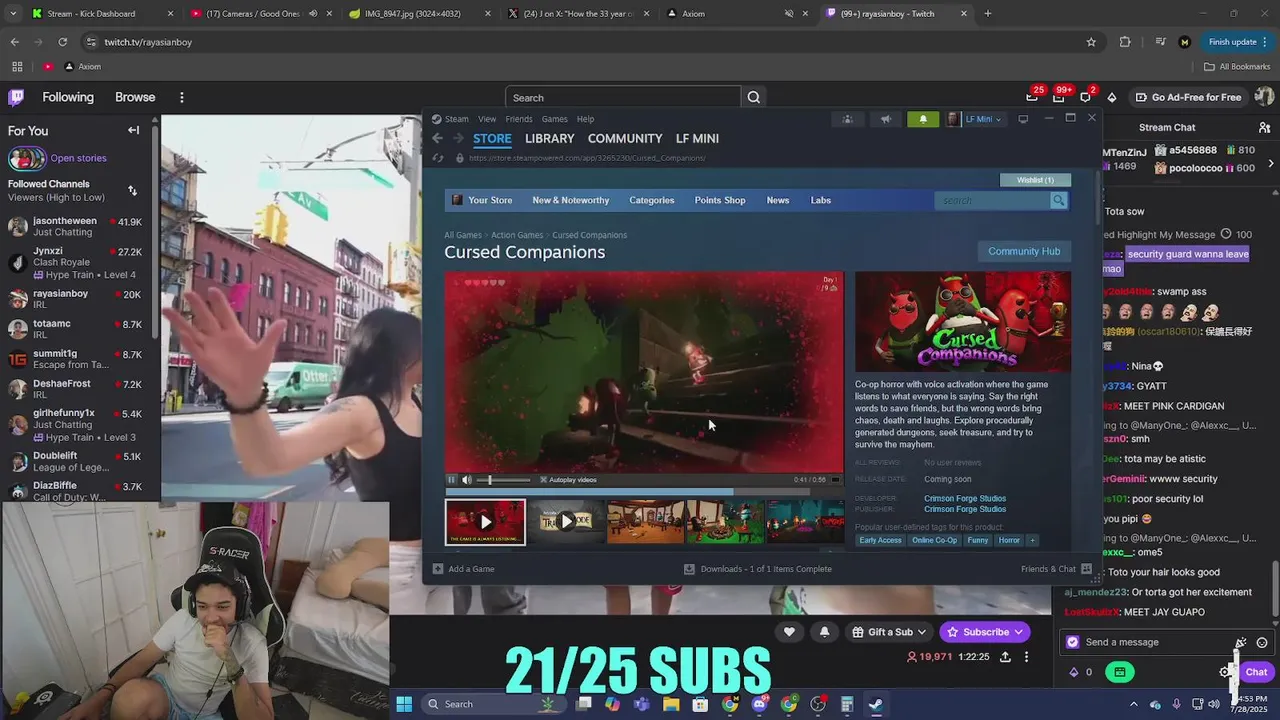Click Add a Game in Steam
Screen dimensions: 1280x720
click(463, 569)
